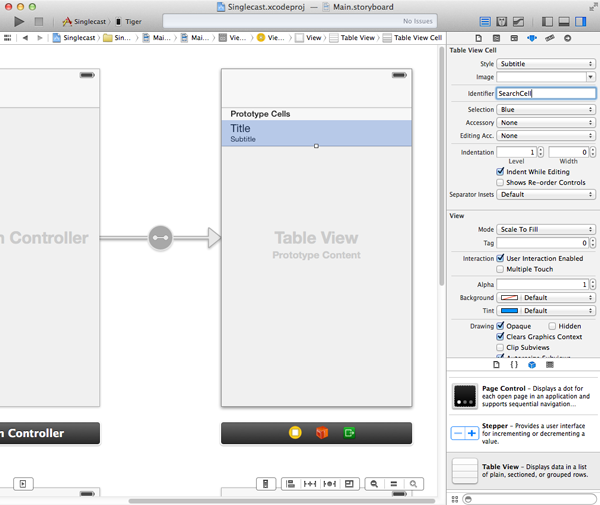Click the Identifier field with SearchCell
This screenshot has width=600, height=505.
tap(546, 94)
